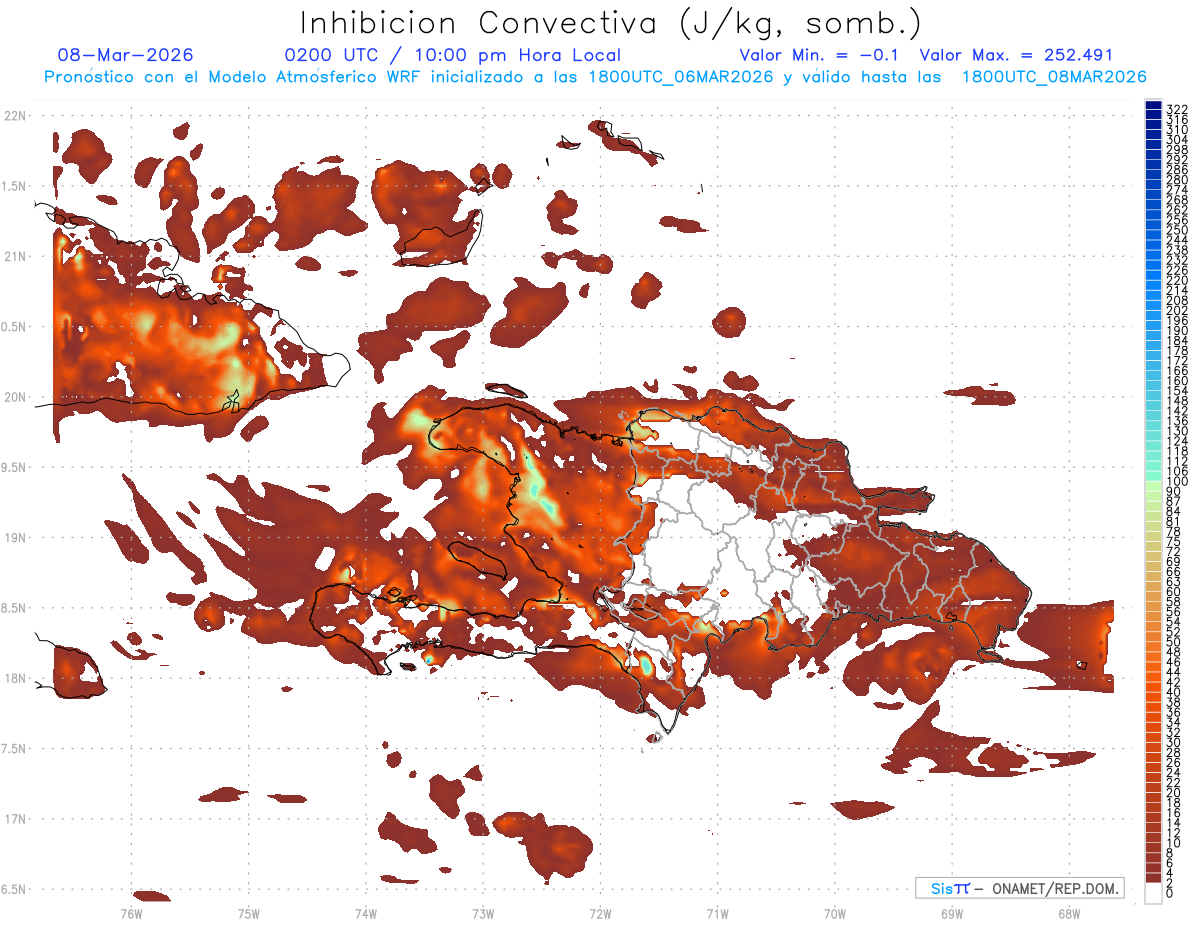Screen dimensions: 1200x927
Task: Click the "74W" longitude label
Action: tap(366, 912)
